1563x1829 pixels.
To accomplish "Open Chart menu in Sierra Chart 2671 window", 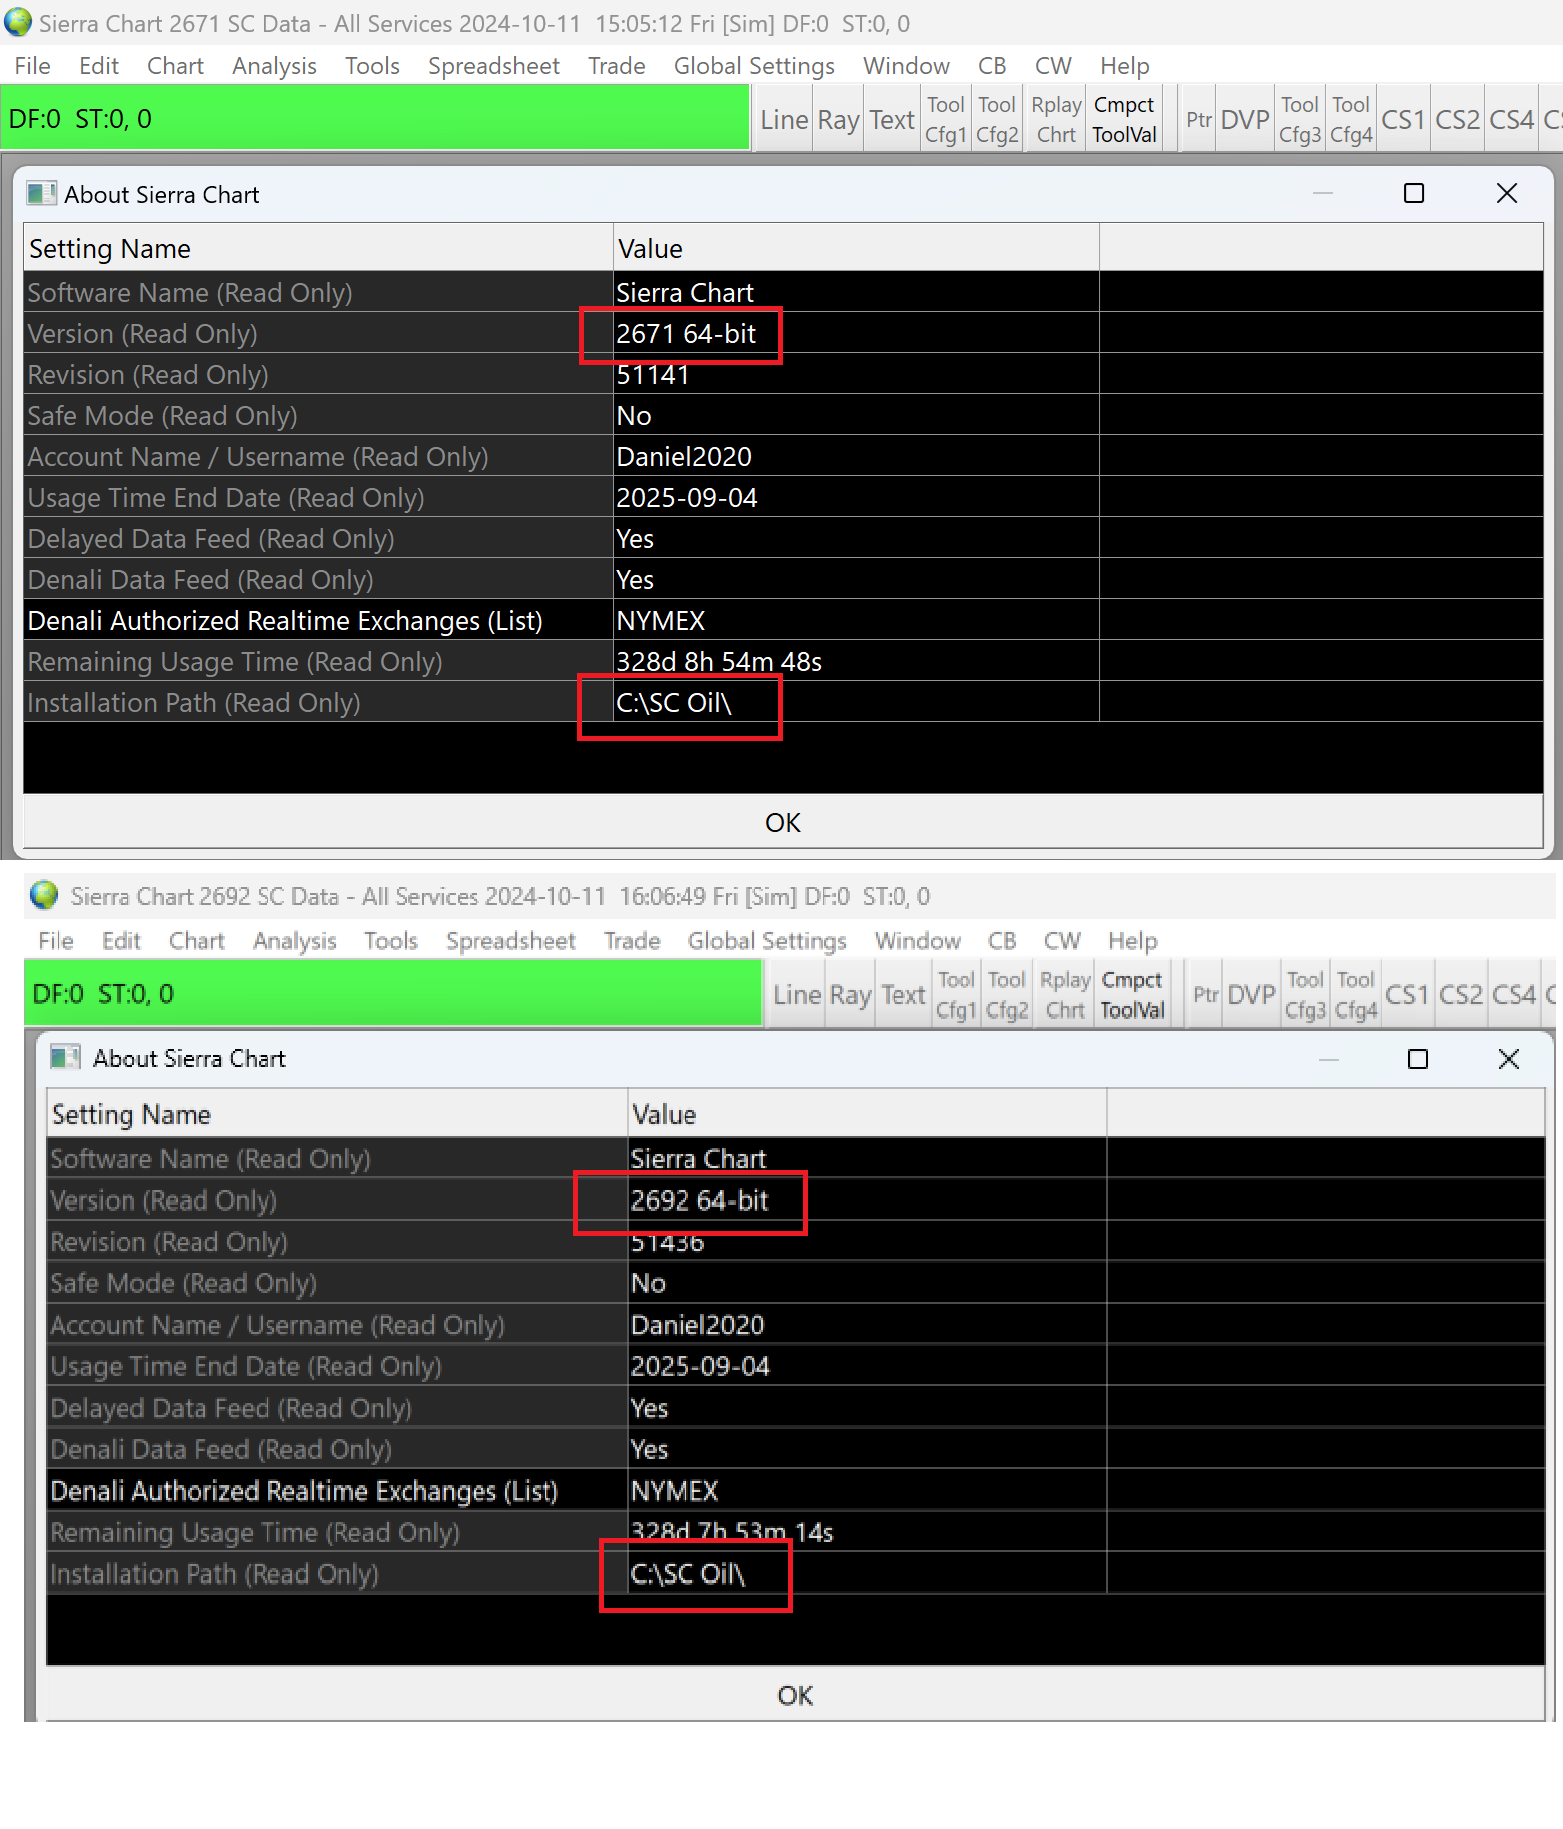I will click(175, 66).
